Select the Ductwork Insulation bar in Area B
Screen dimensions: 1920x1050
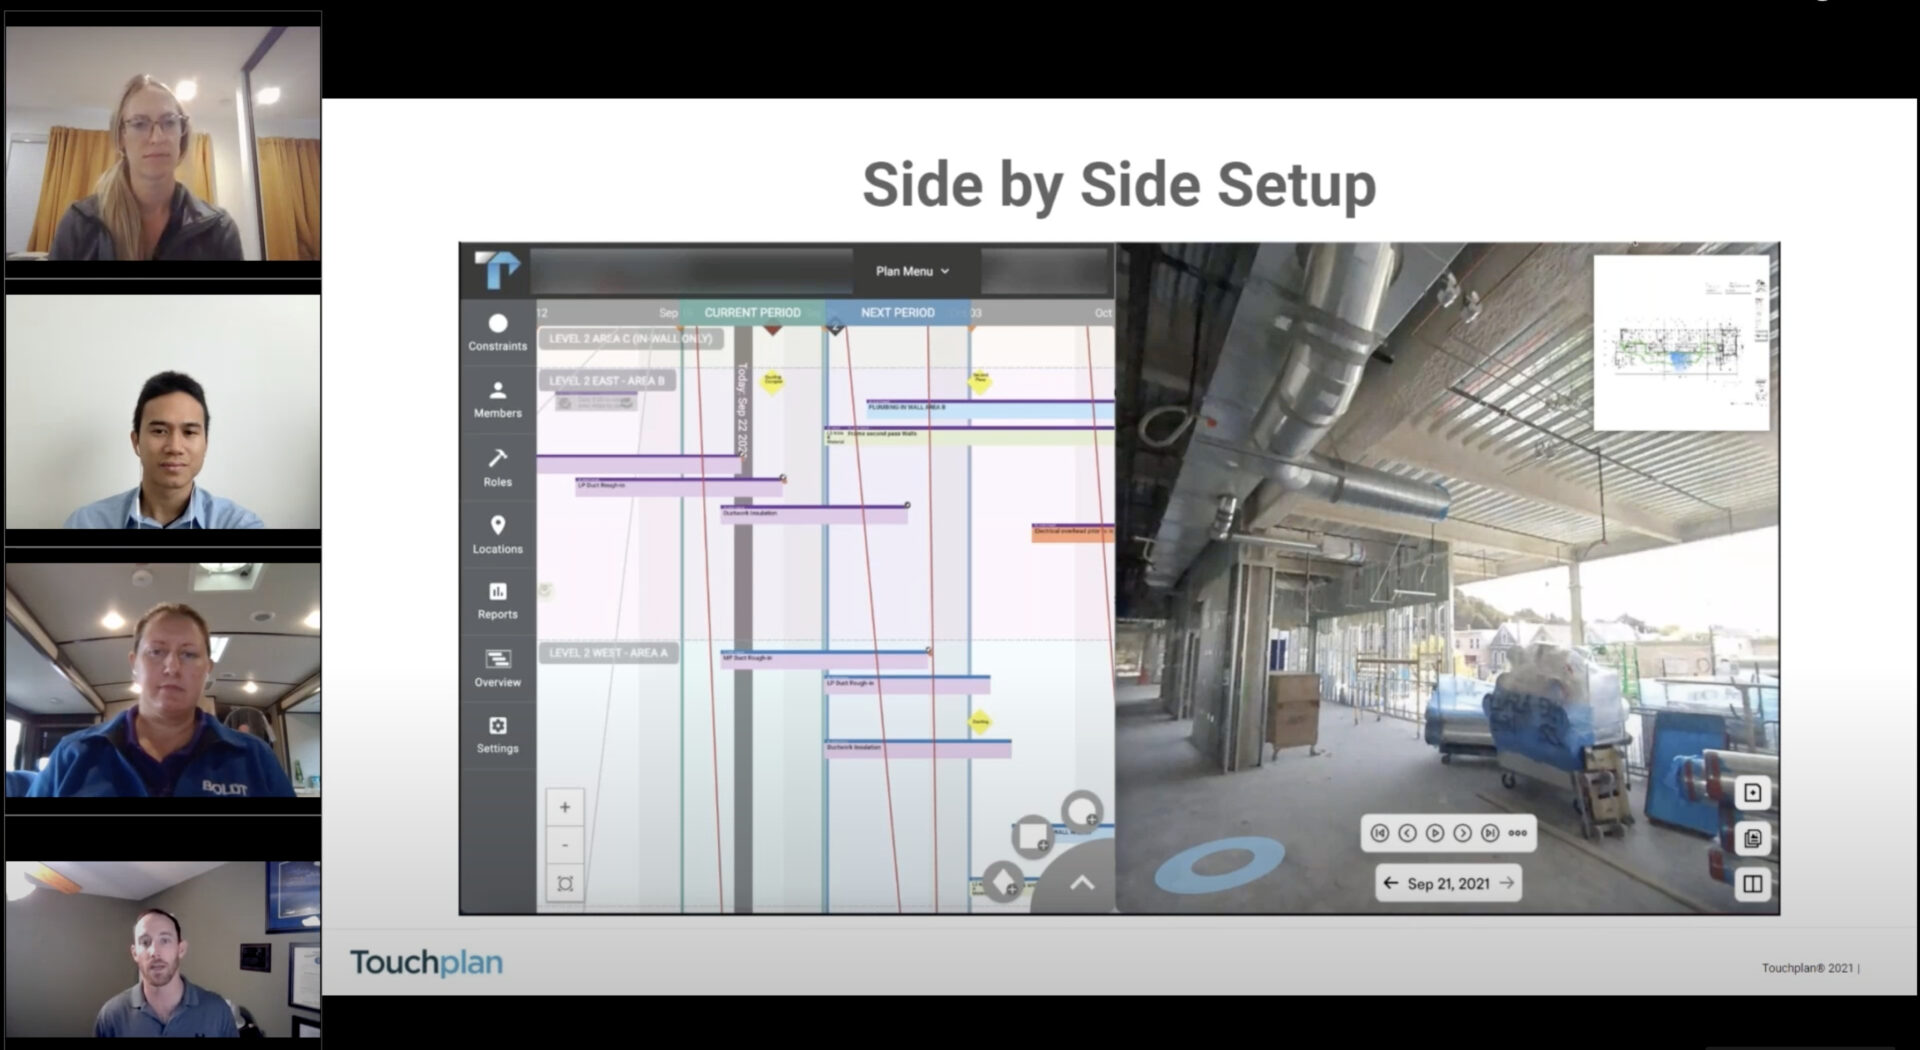point(814,513)
